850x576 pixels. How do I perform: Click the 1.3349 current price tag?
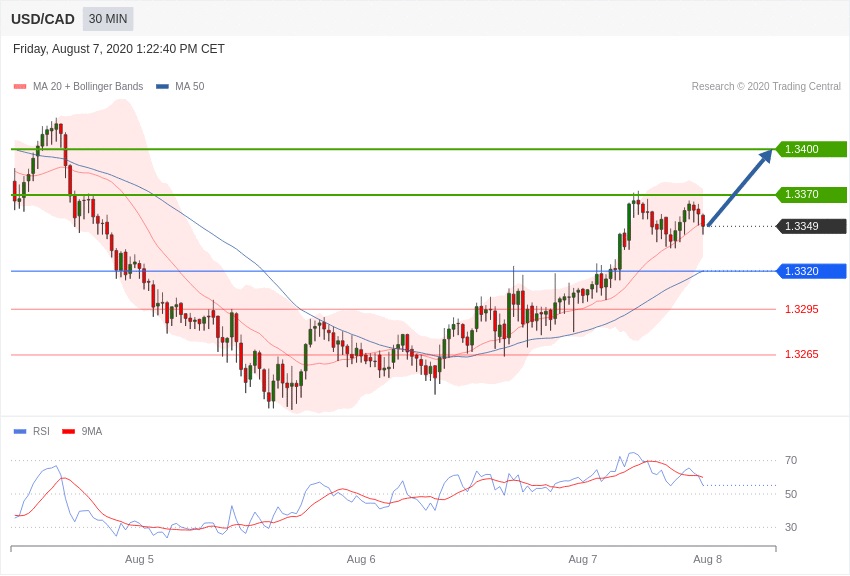tap(812, 226)
